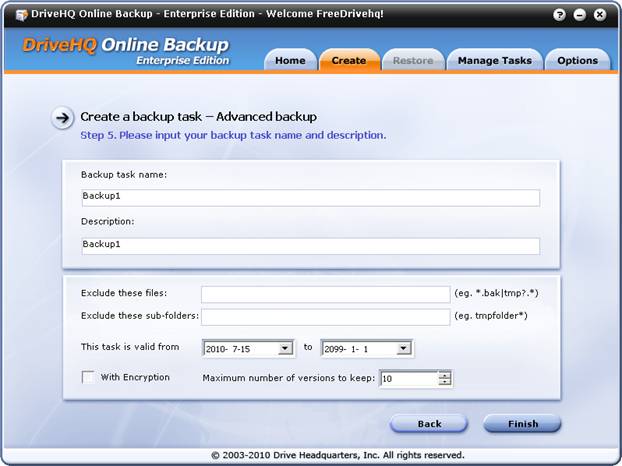Image resolution: width=622 pixels, height=466 pixels.
Task: Open the Manage Tasks tab
Action: 494,60
